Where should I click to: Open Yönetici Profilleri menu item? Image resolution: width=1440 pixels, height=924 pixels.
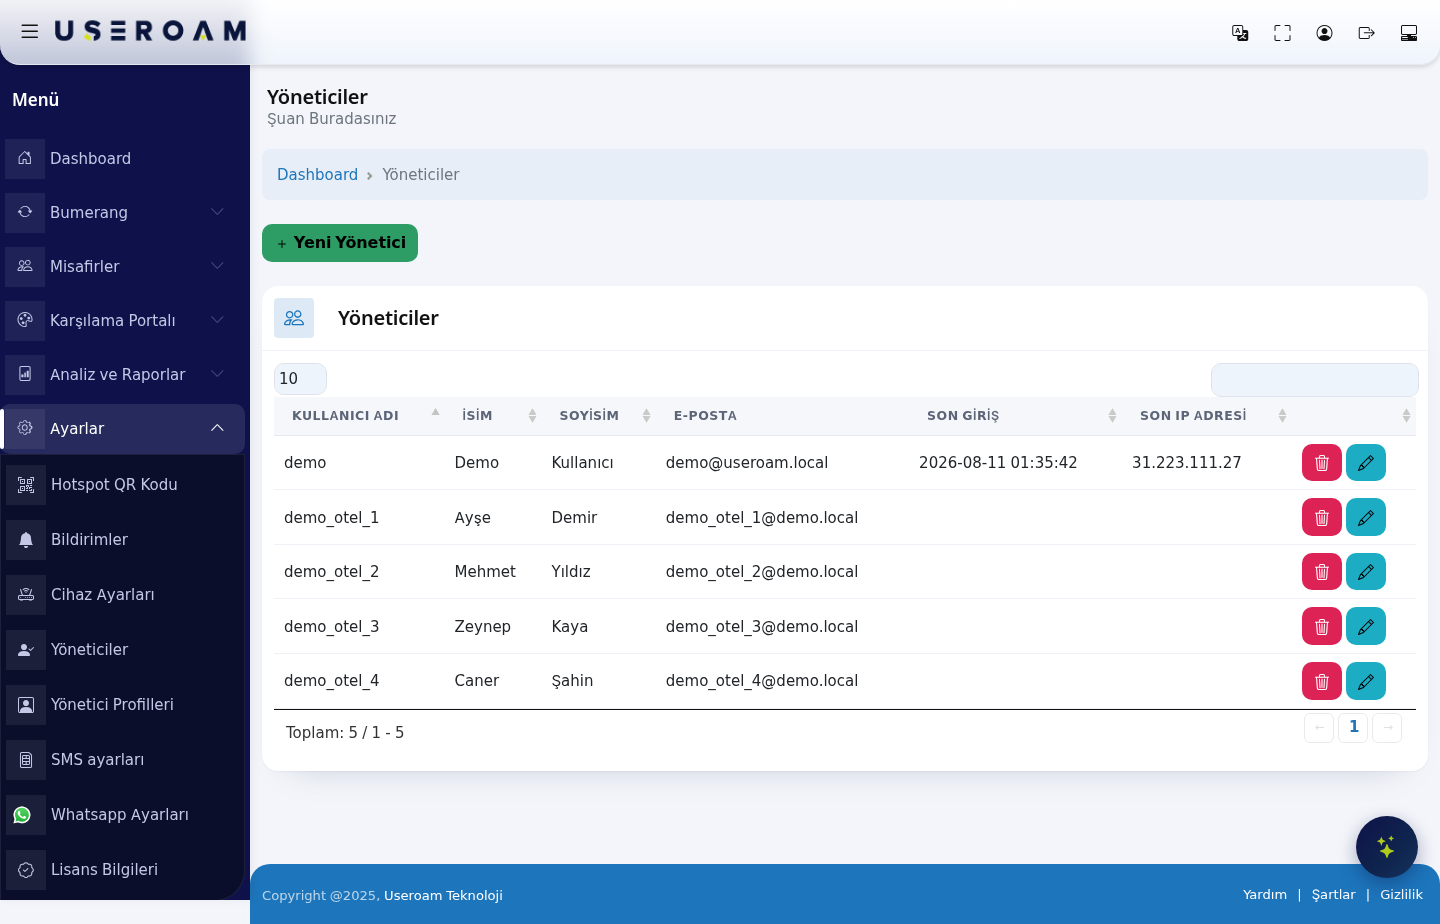point(124,705)
